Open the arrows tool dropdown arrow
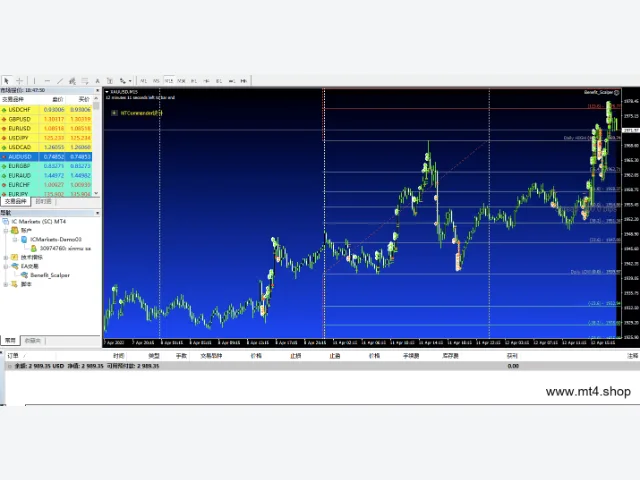This screenshot has height=480, width=640. [x=130, y=81]
